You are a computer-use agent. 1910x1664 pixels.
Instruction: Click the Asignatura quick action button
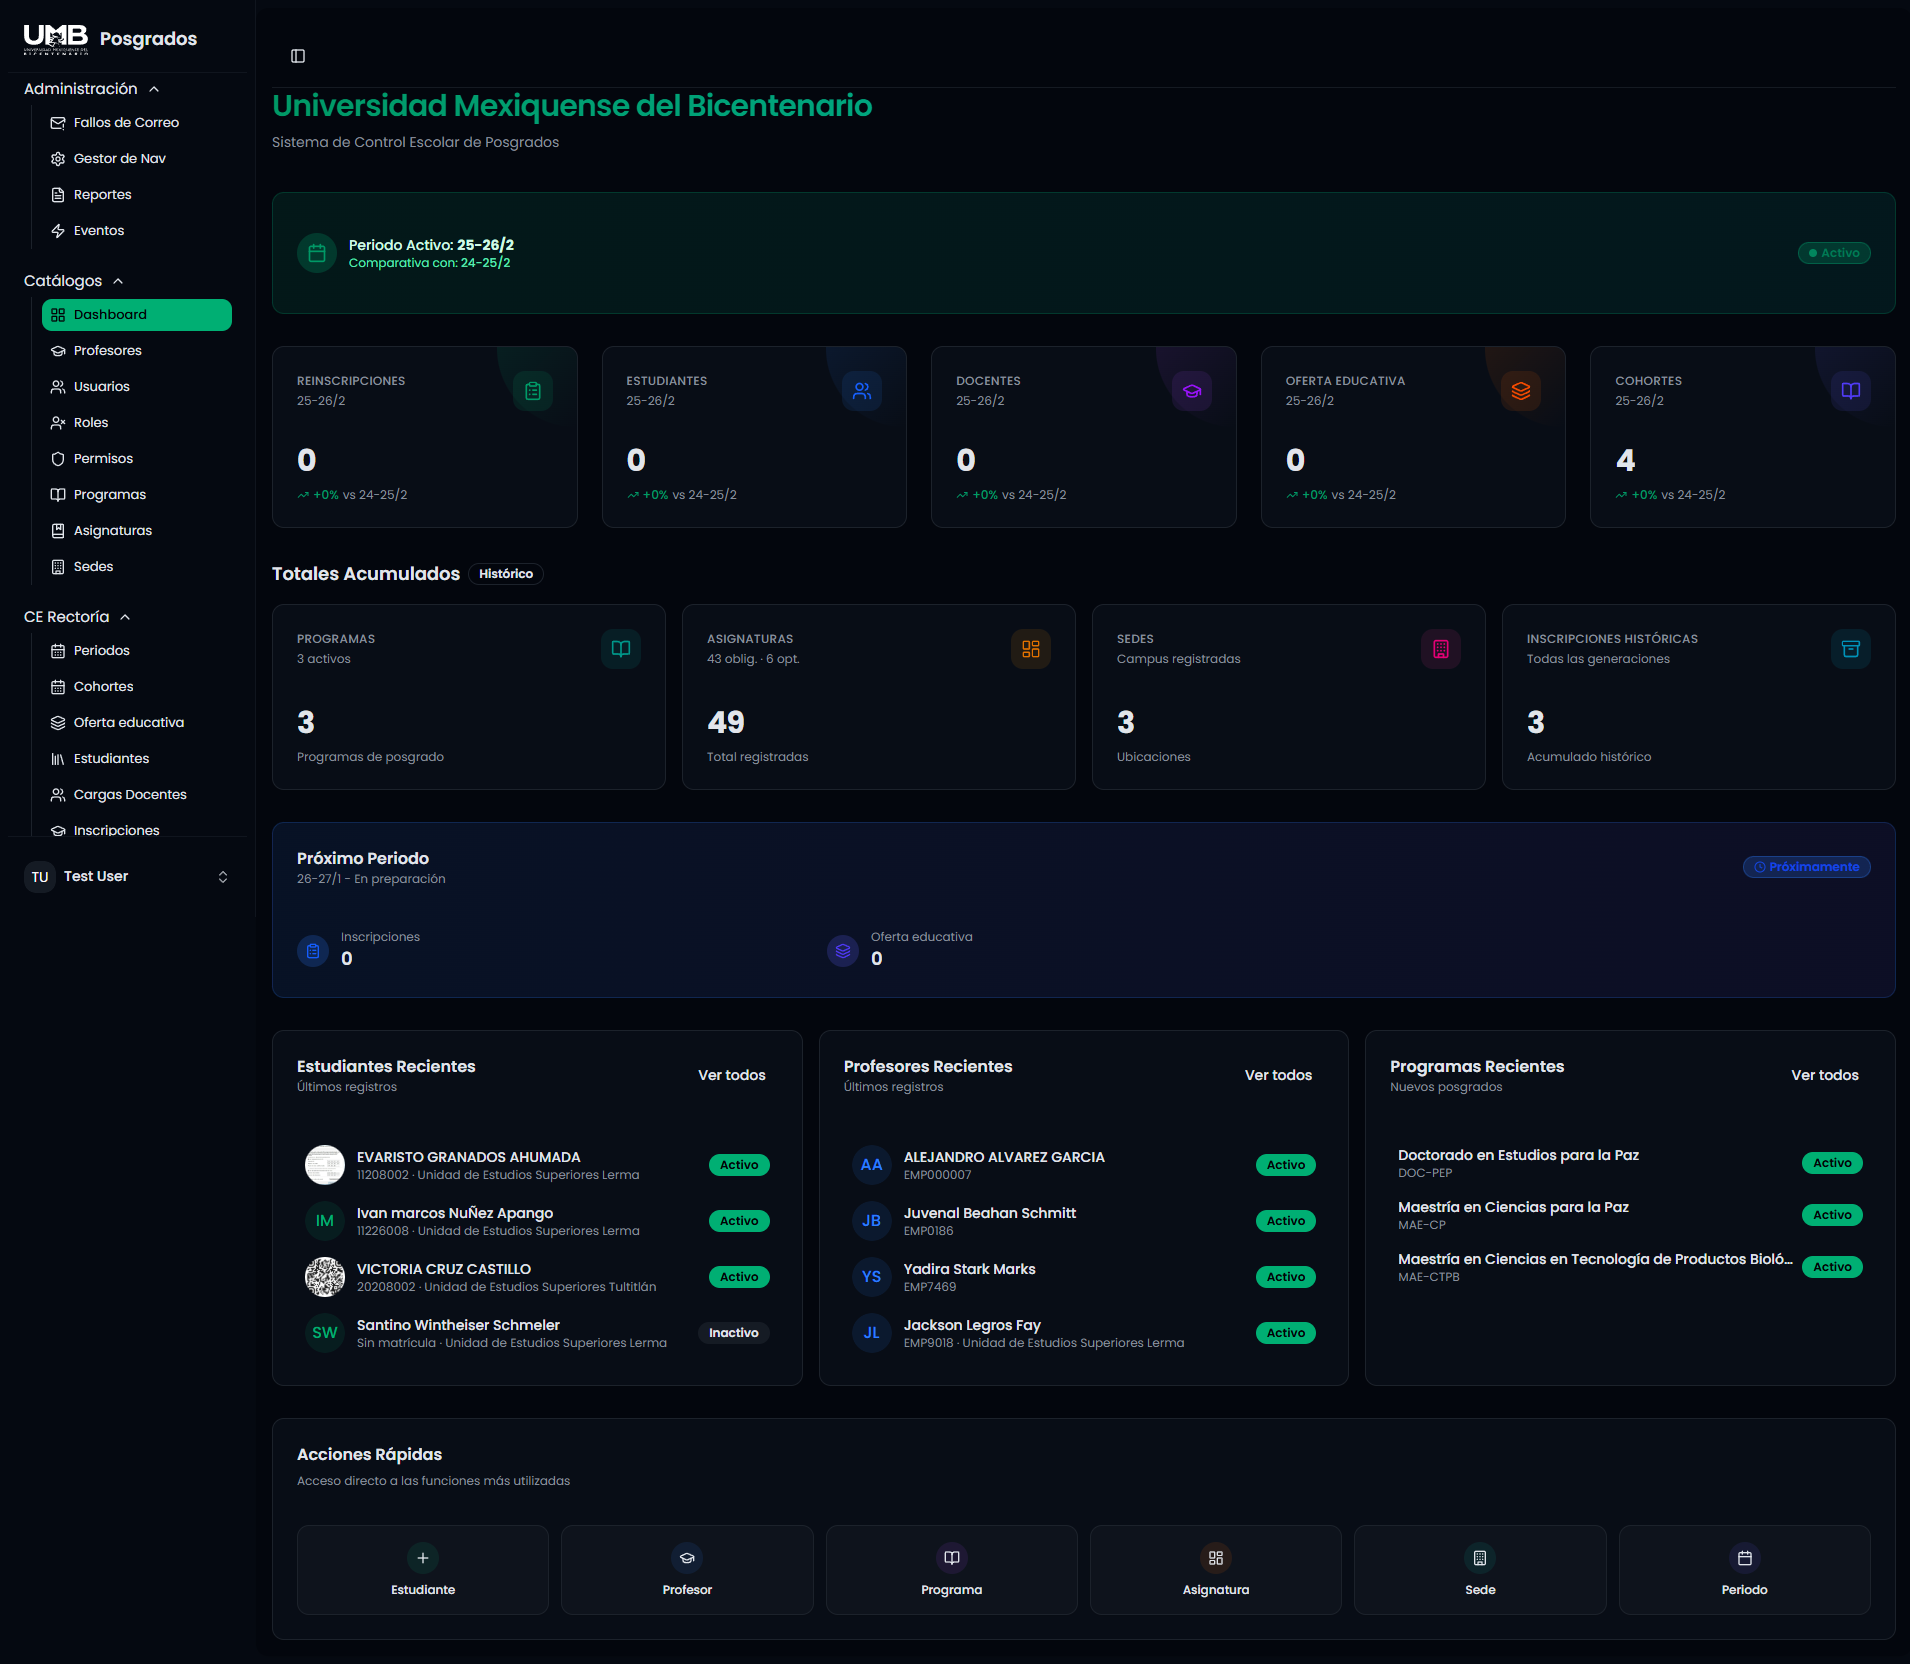[x=1216, y=1570]
